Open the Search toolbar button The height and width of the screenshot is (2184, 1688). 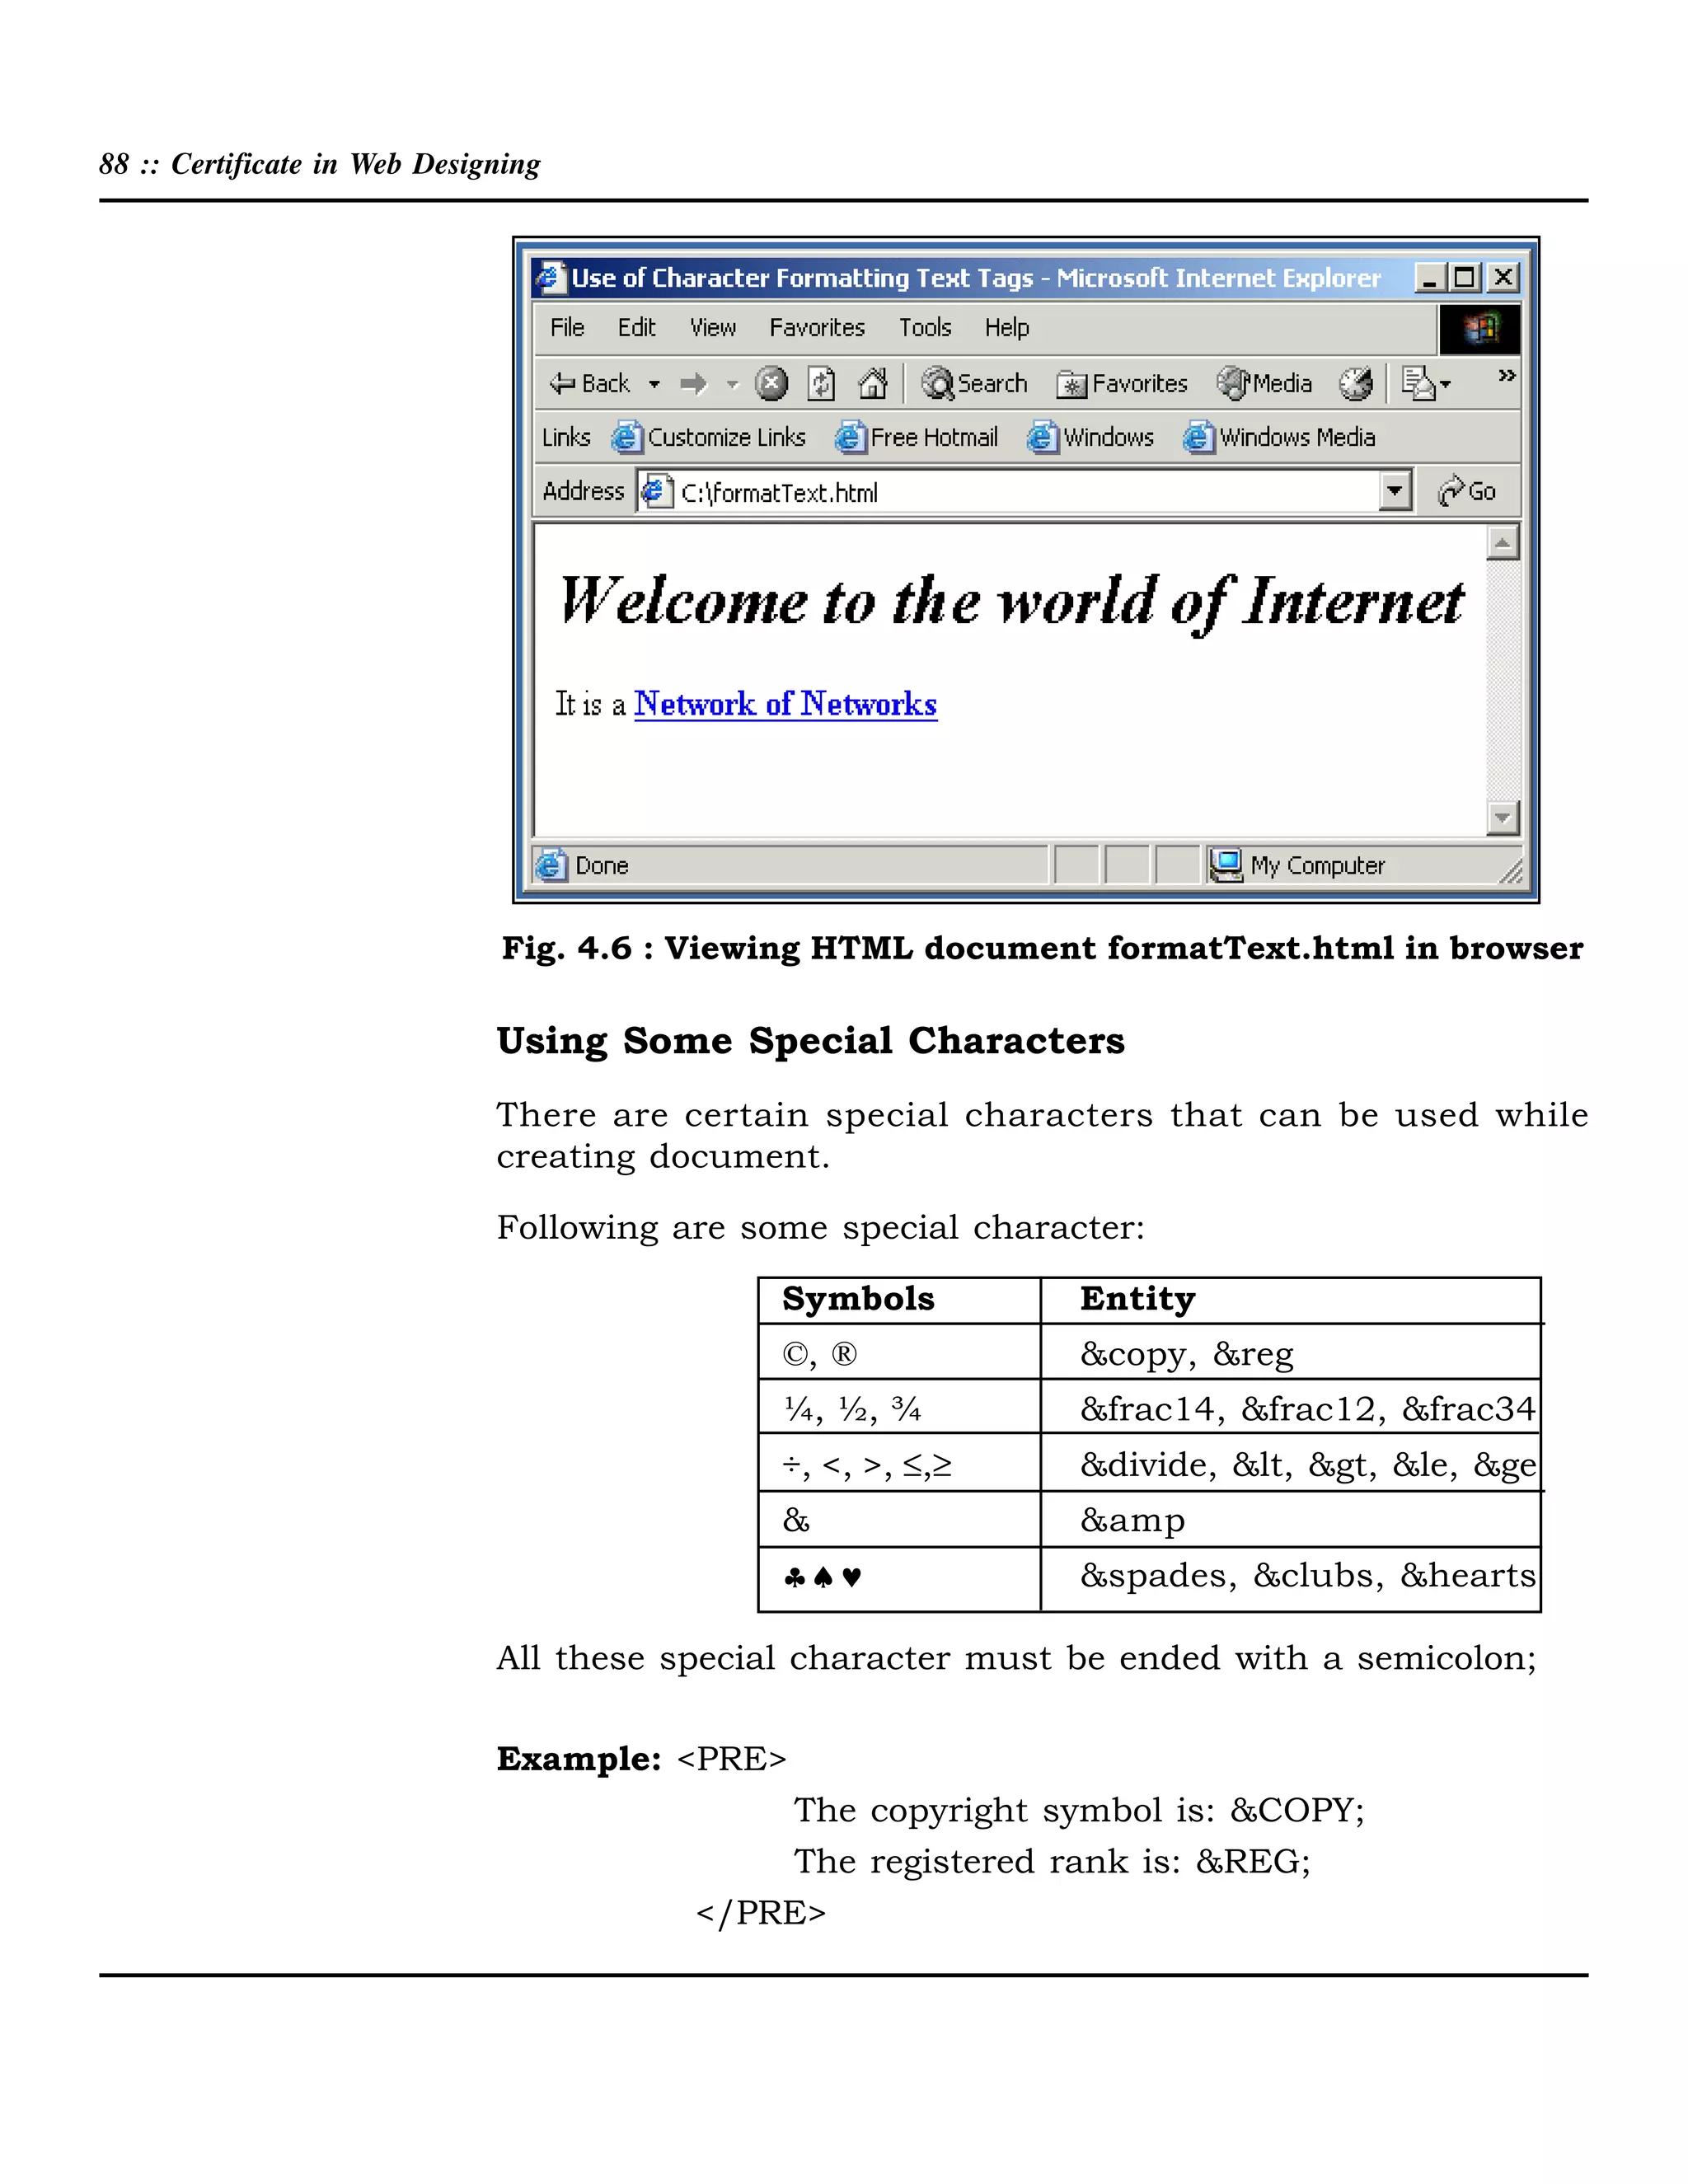tap(974, 383)
